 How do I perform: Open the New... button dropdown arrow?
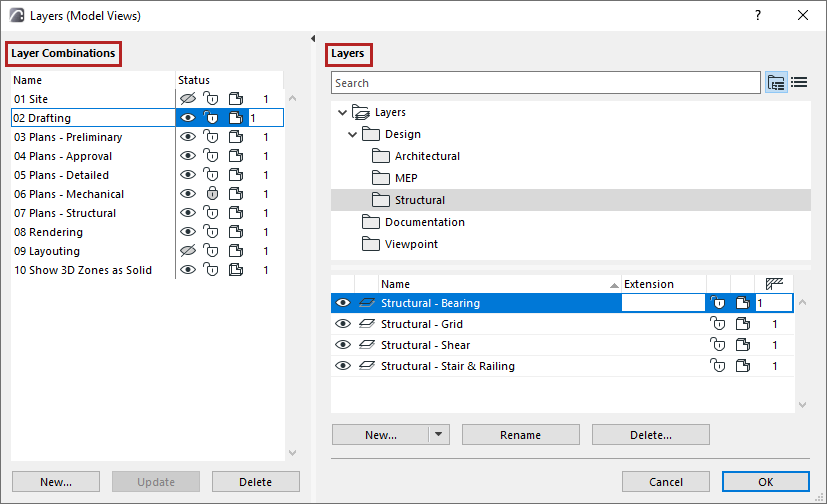[x=438, y=435]
